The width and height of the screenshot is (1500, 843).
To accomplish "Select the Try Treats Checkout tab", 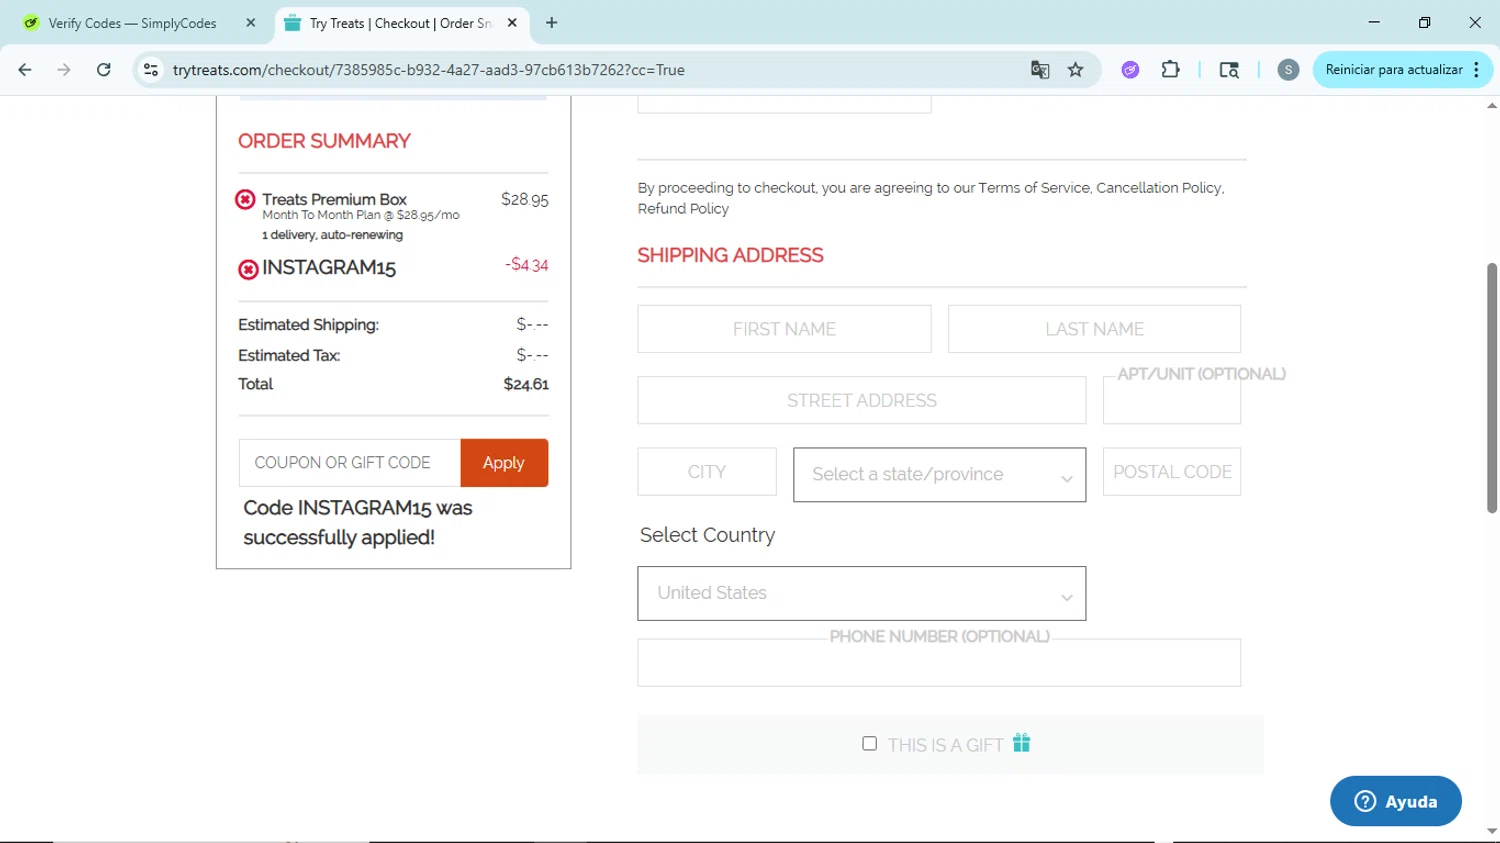I will 400,23.
